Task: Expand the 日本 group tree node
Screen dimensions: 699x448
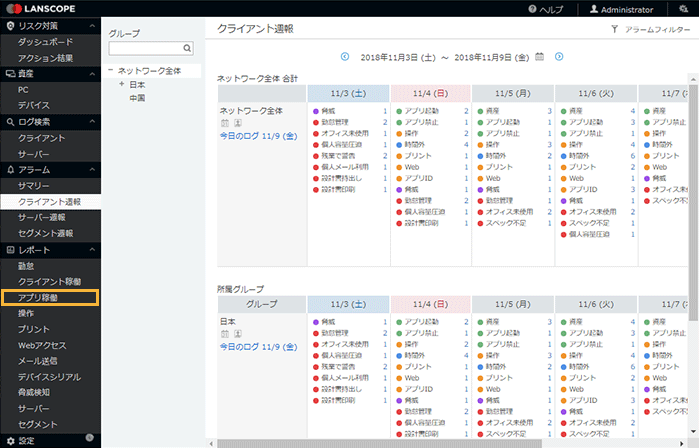Action: tap(121, 84)
